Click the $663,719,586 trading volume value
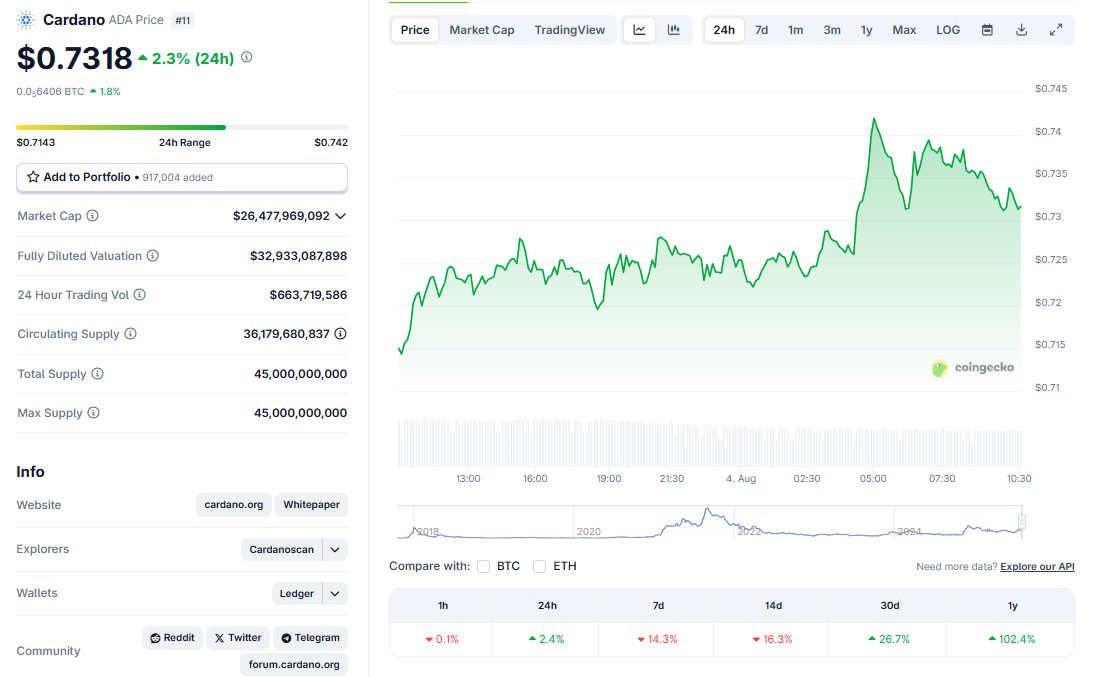Viewport: 1098px width, 677px height. click(x=308, y=295)
